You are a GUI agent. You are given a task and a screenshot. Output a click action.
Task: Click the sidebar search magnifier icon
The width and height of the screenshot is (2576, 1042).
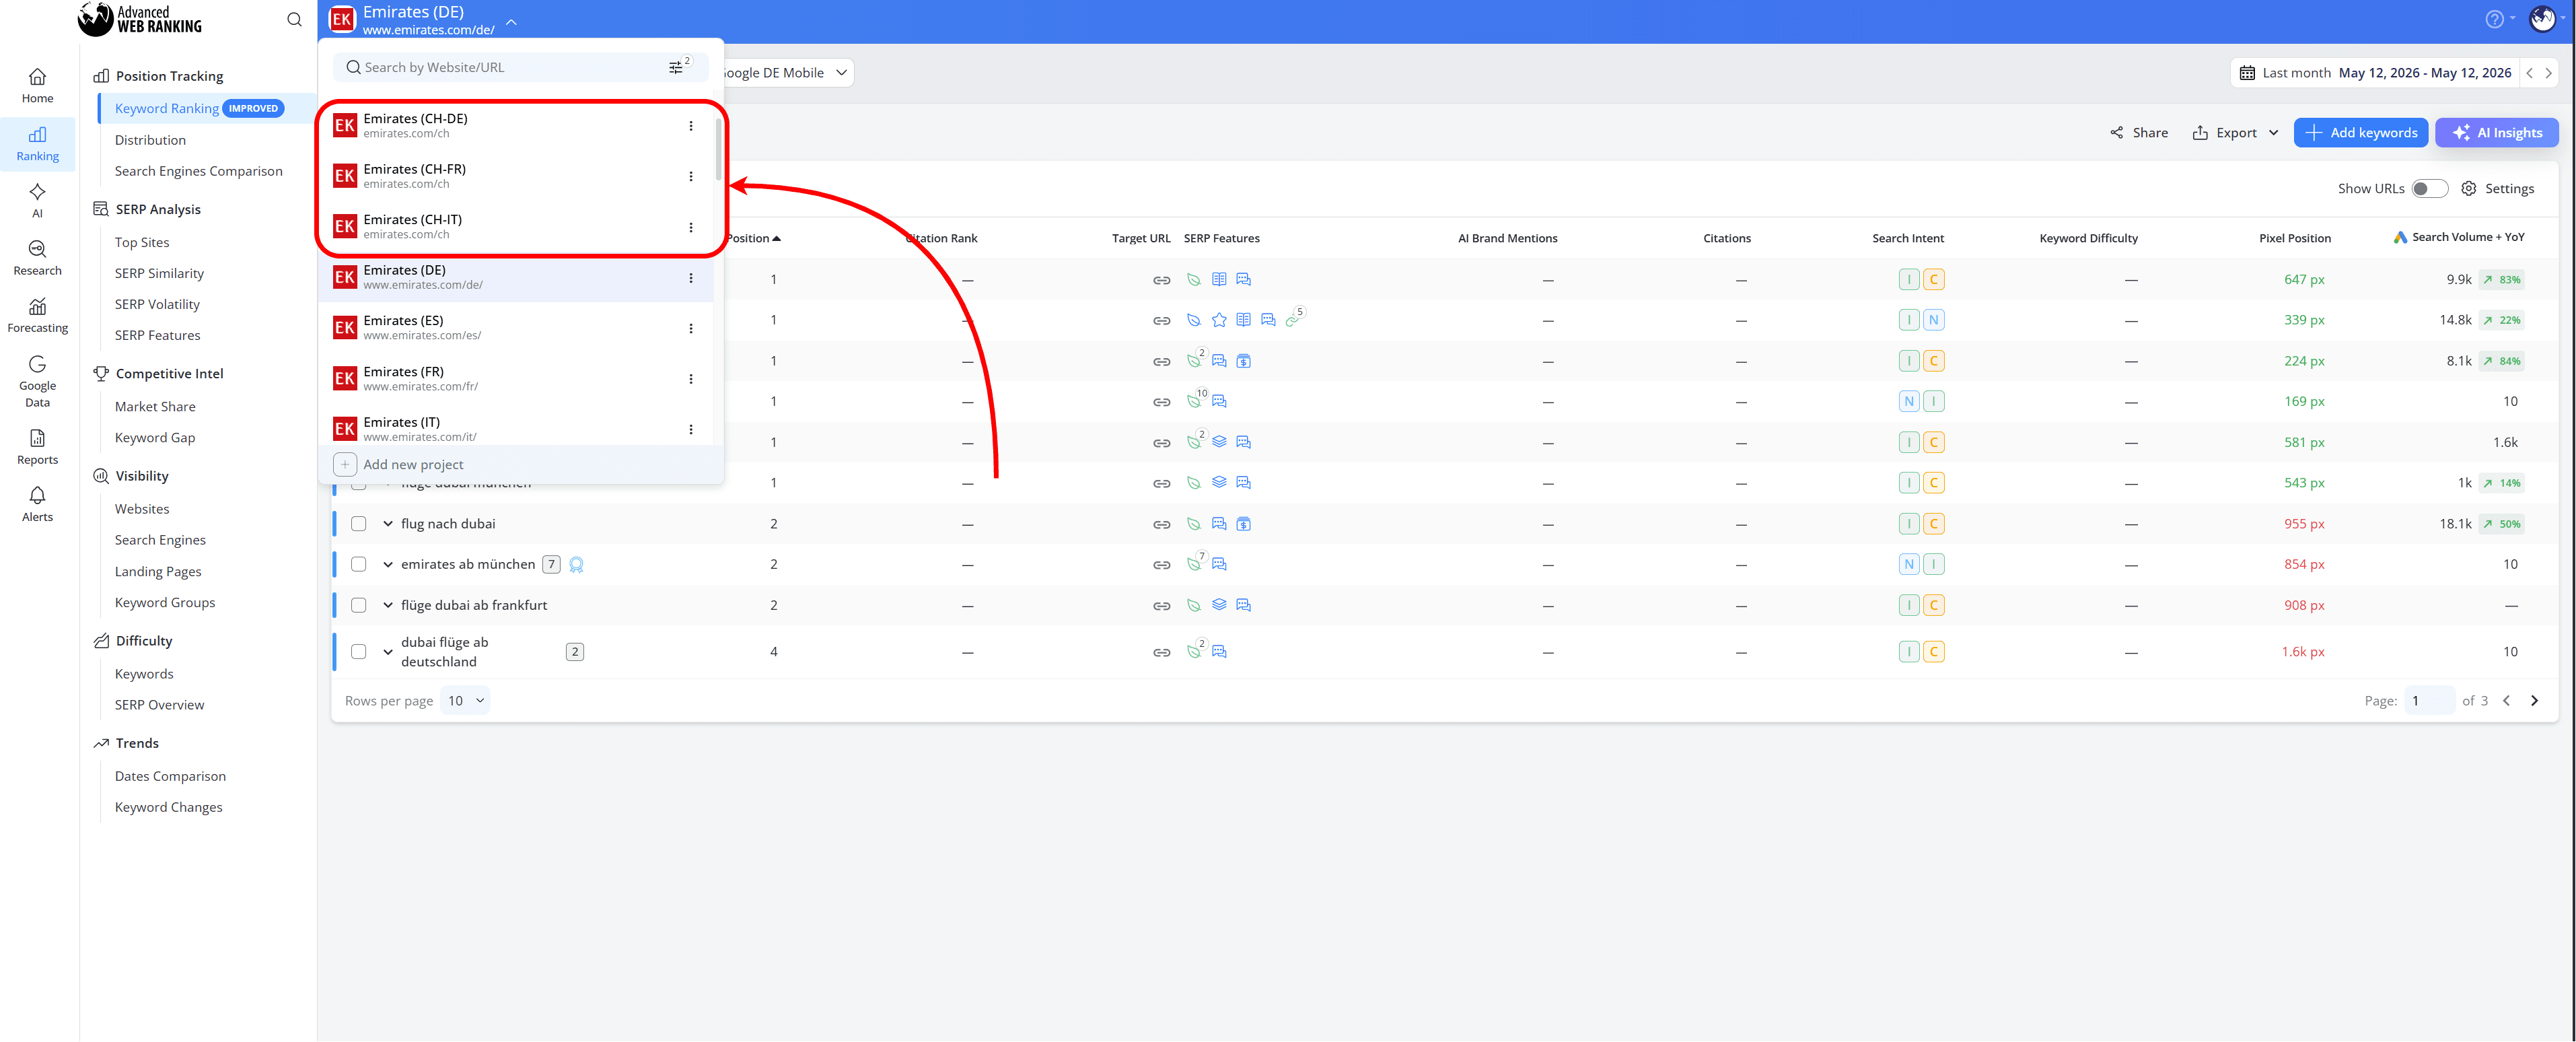(294, 19)
